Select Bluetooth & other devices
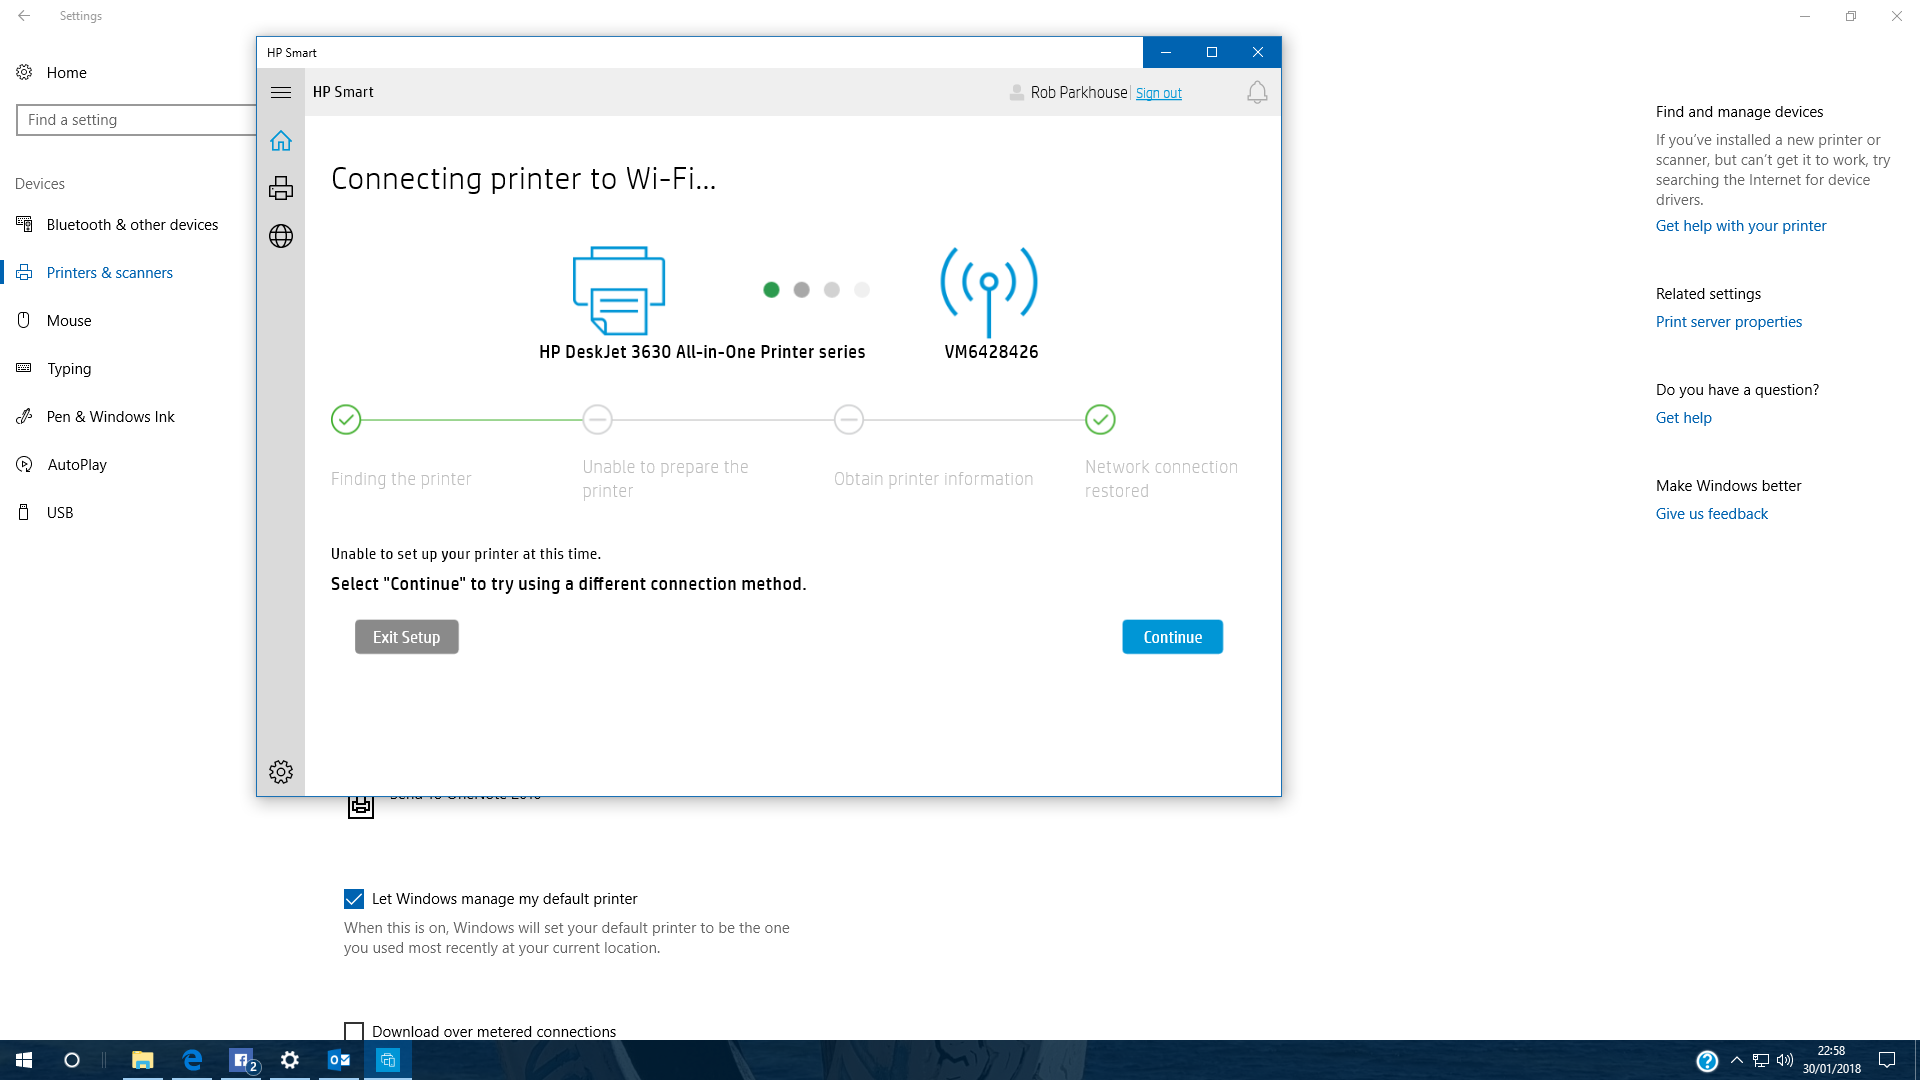 point(132,225)
